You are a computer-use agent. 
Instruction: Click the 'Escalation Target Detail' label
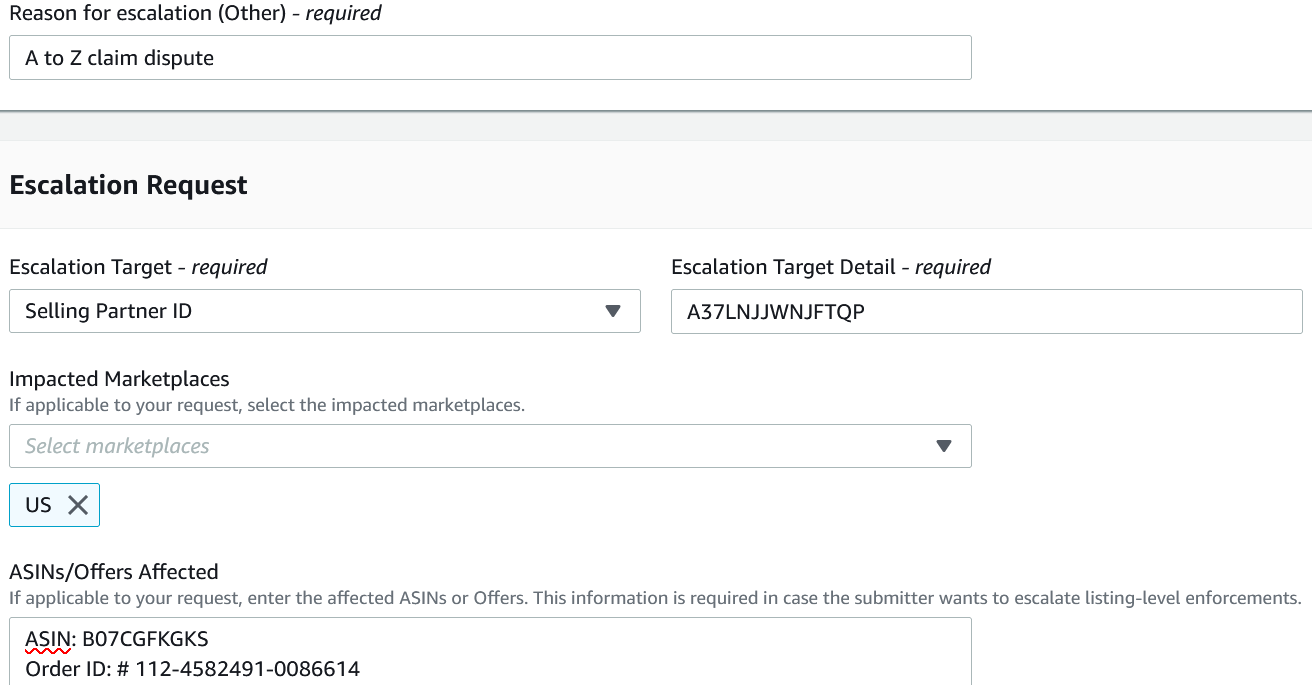830,267
